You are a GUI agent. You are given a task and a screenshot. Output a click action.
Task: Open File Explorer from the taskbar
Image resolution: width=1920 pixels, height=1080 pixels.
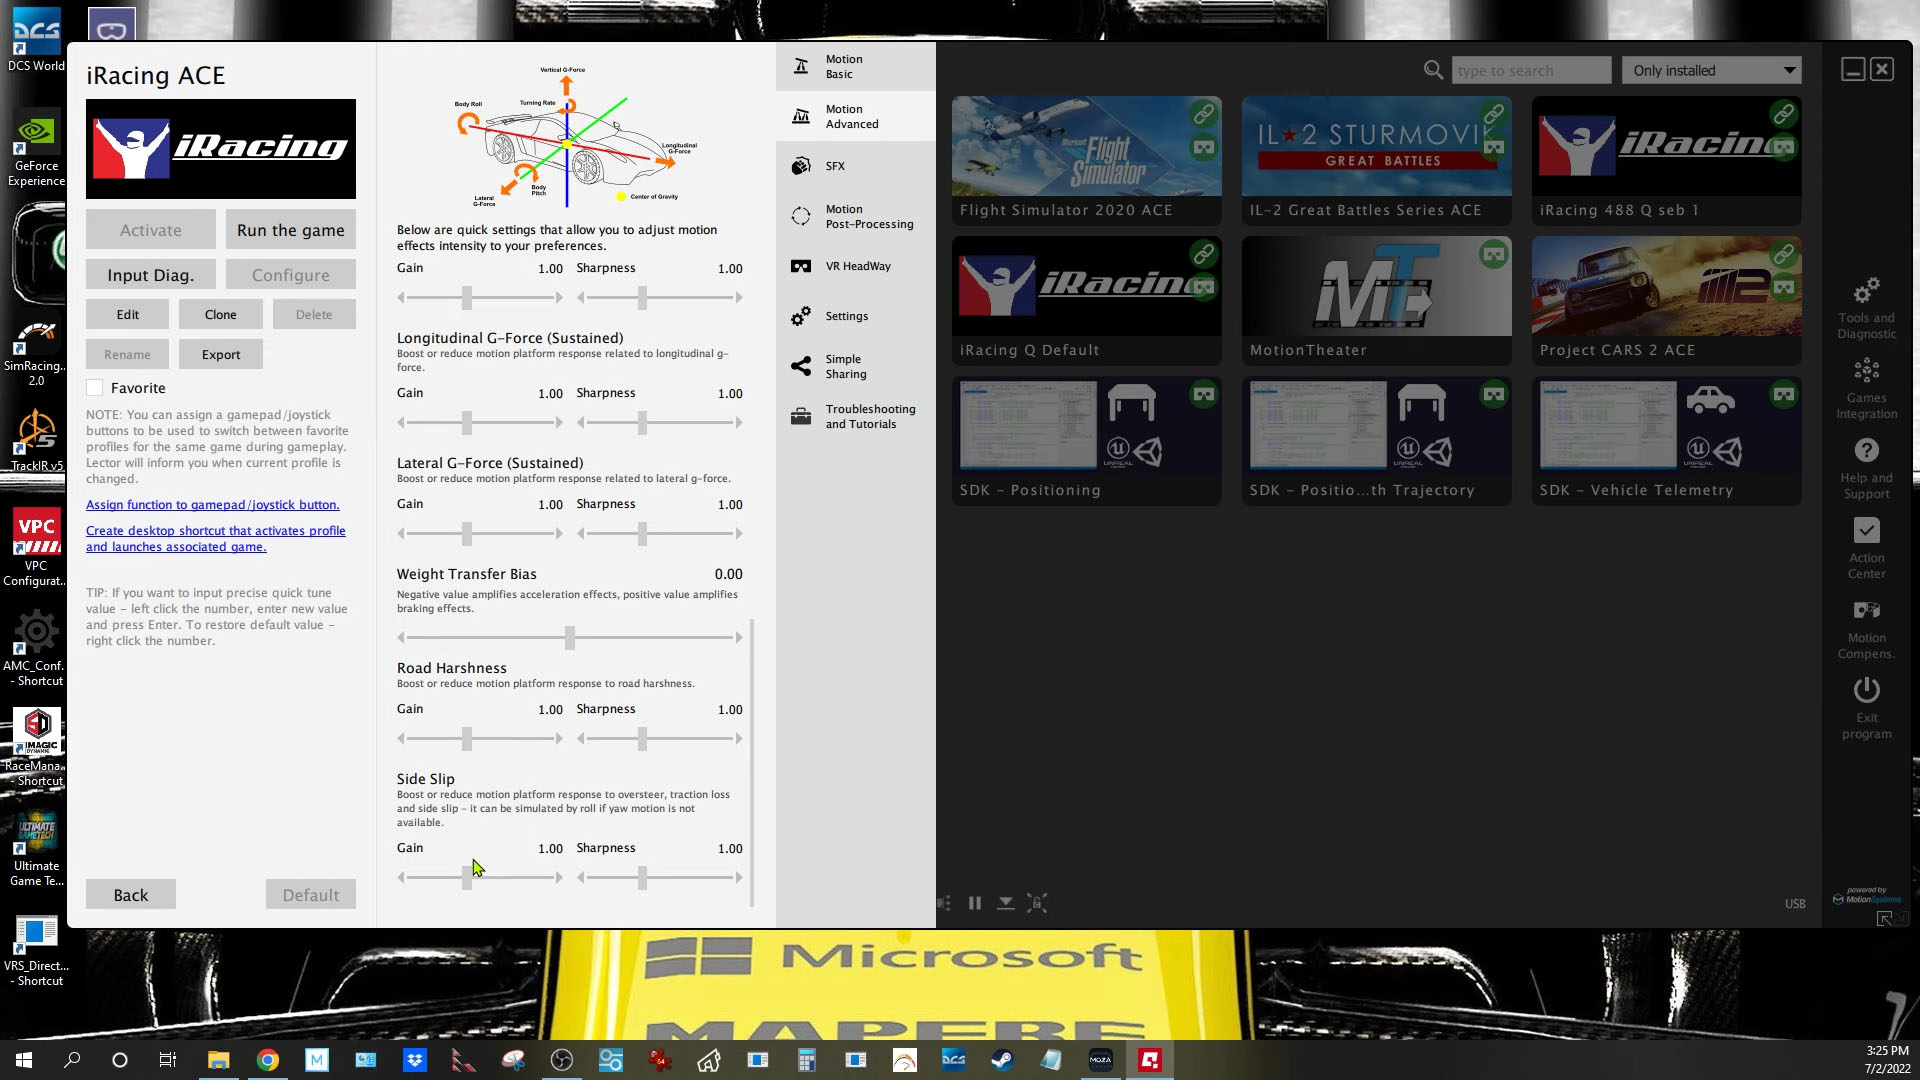[219, 1060]
